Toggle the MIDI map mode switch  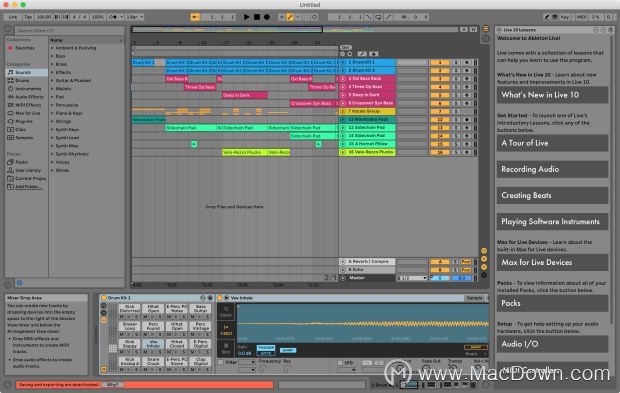click(x=581, y=17)
